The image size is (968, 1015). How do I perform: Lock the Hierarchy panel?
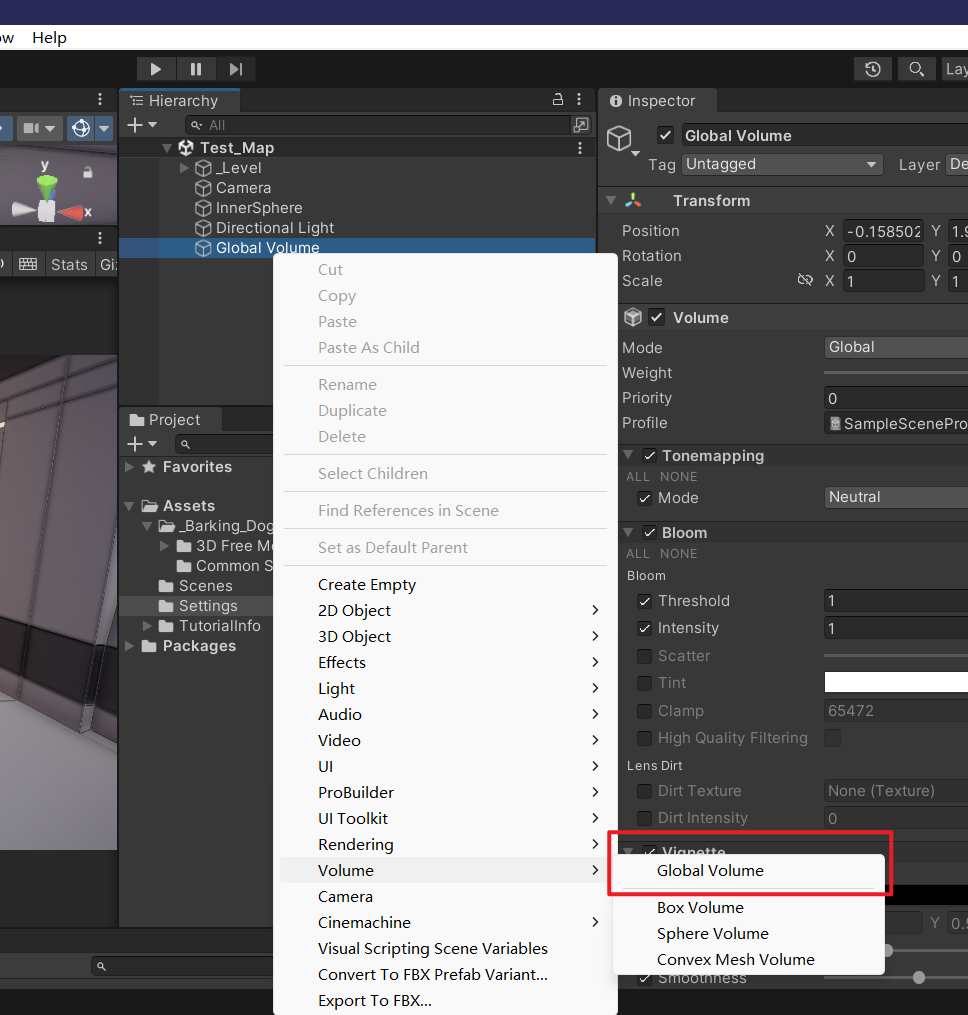tap(557, 100)
